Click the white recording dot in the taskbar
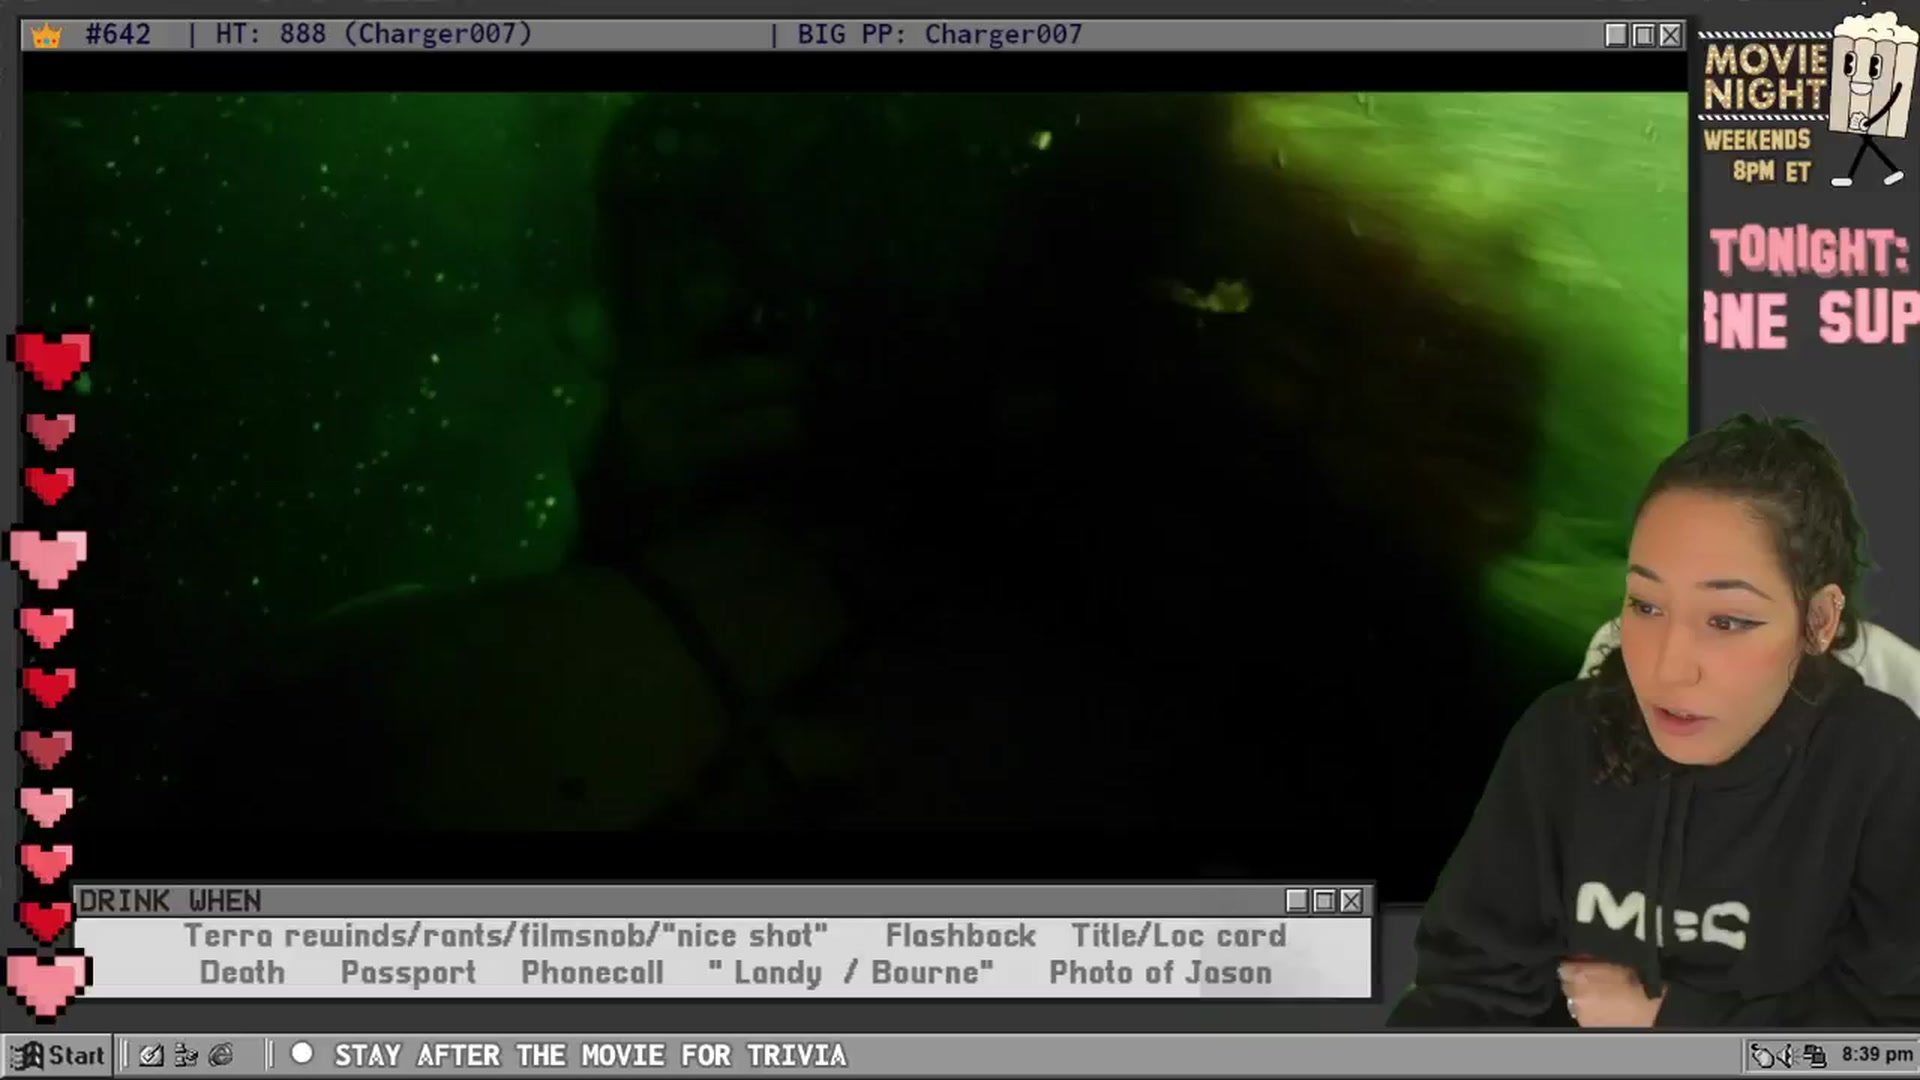 pyautogui.click(x=302, y=1053)
